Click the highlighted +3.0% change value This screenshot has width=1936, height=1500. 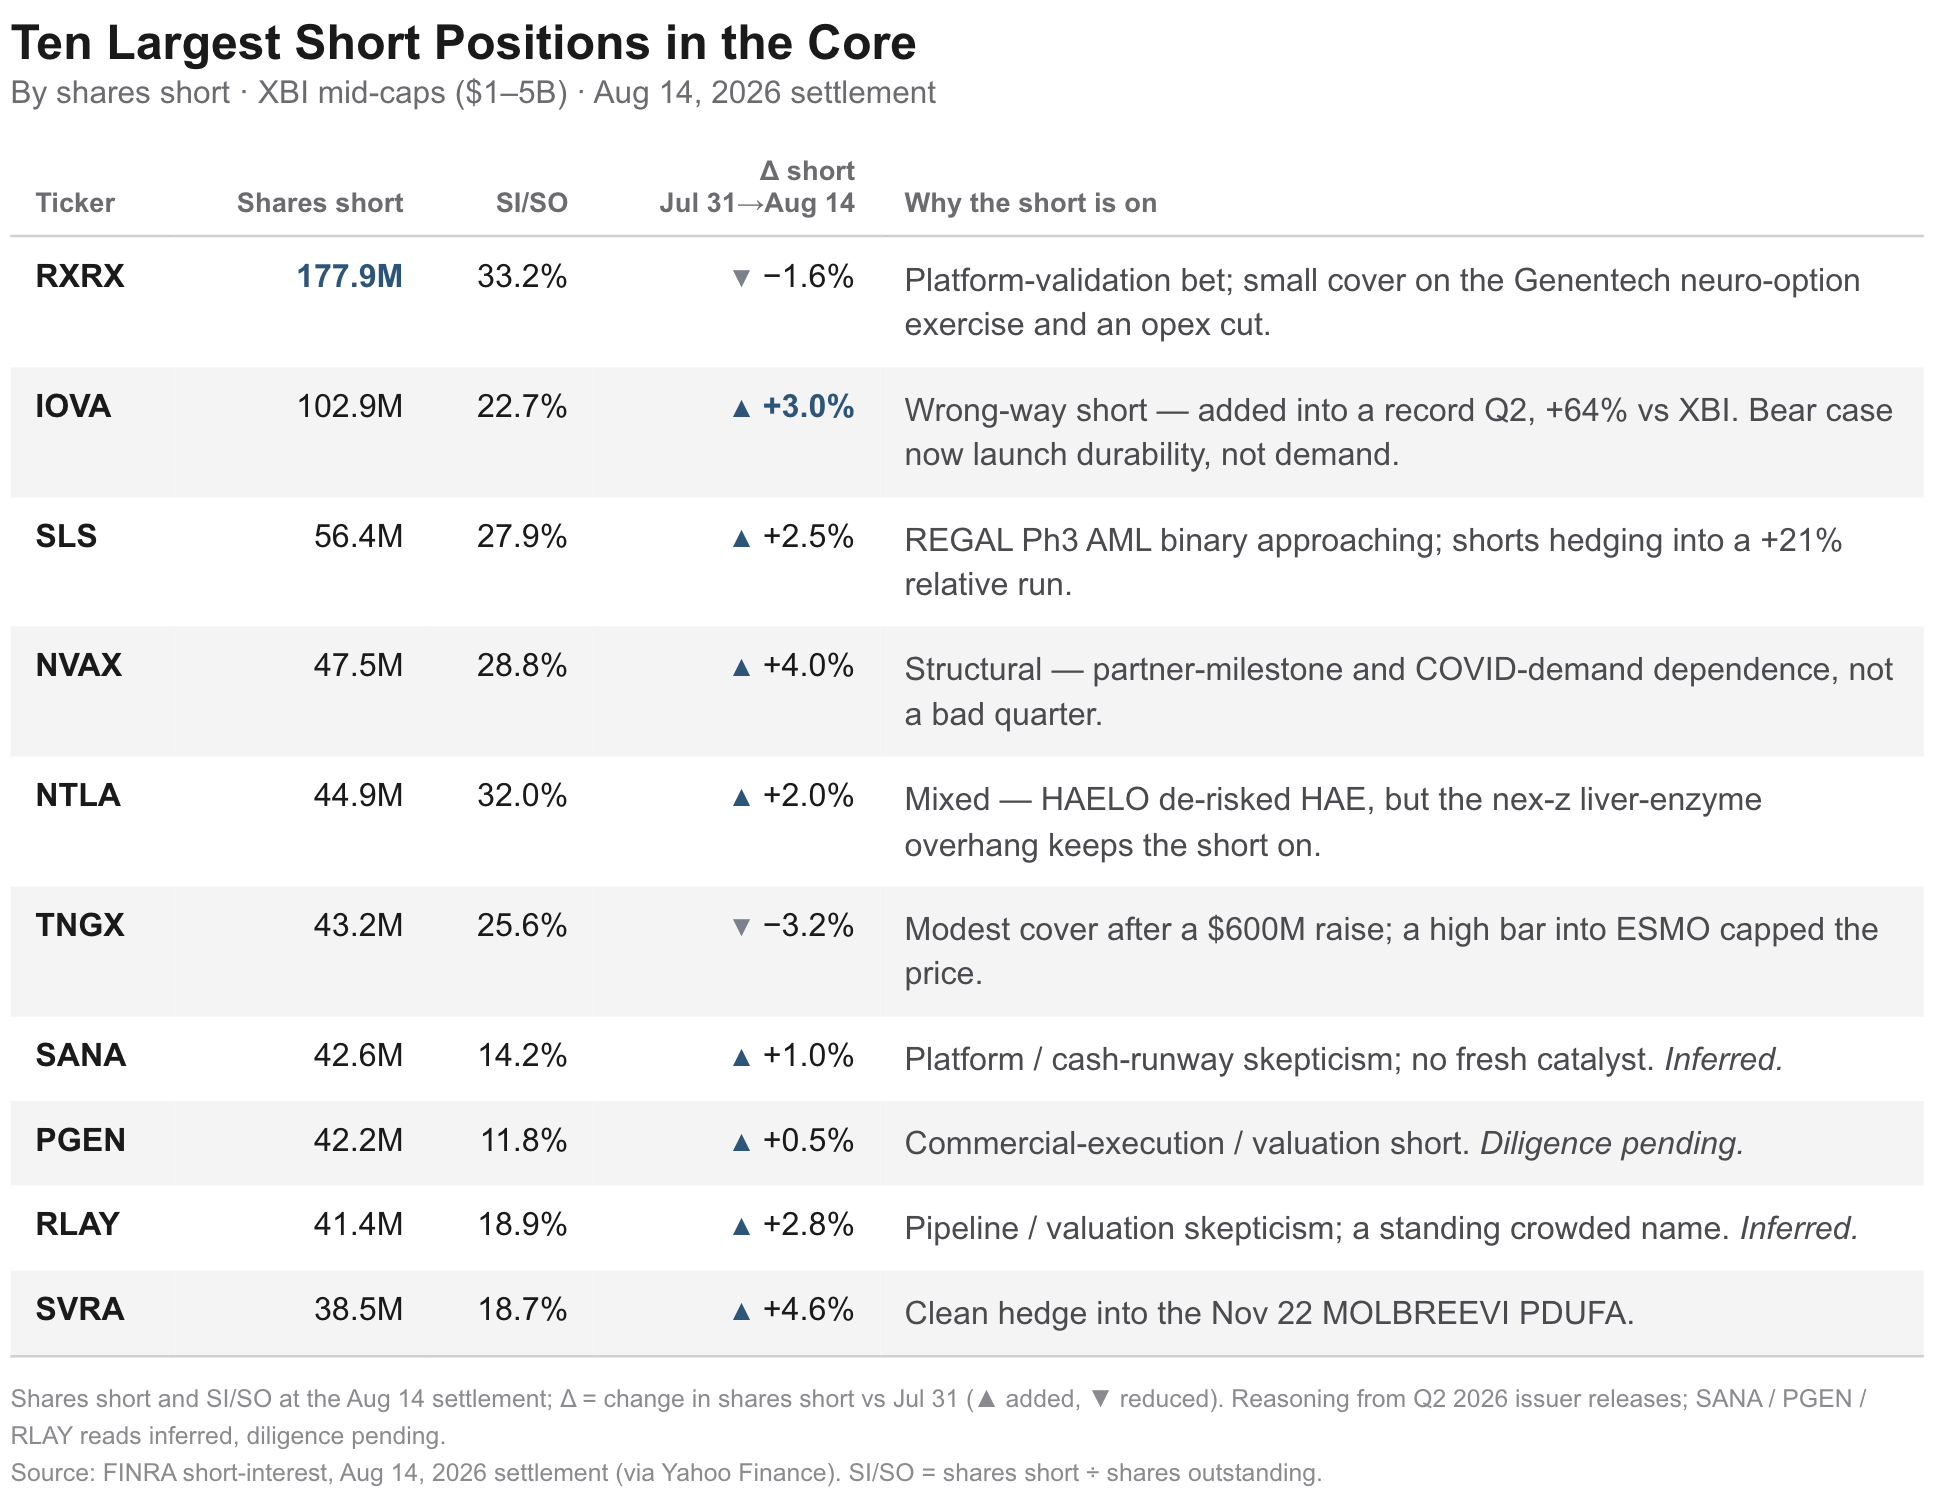pyautogui.click(x=808, y=407)
